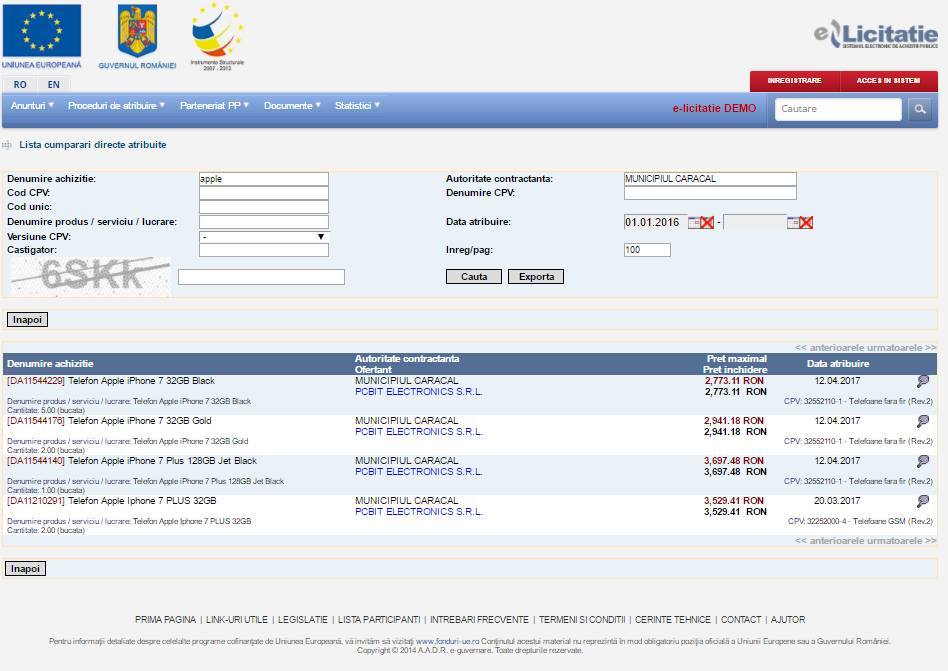Click the INREGISTRARE button
Viewport: 948px width, 671px height.
[x=794, y=81]
